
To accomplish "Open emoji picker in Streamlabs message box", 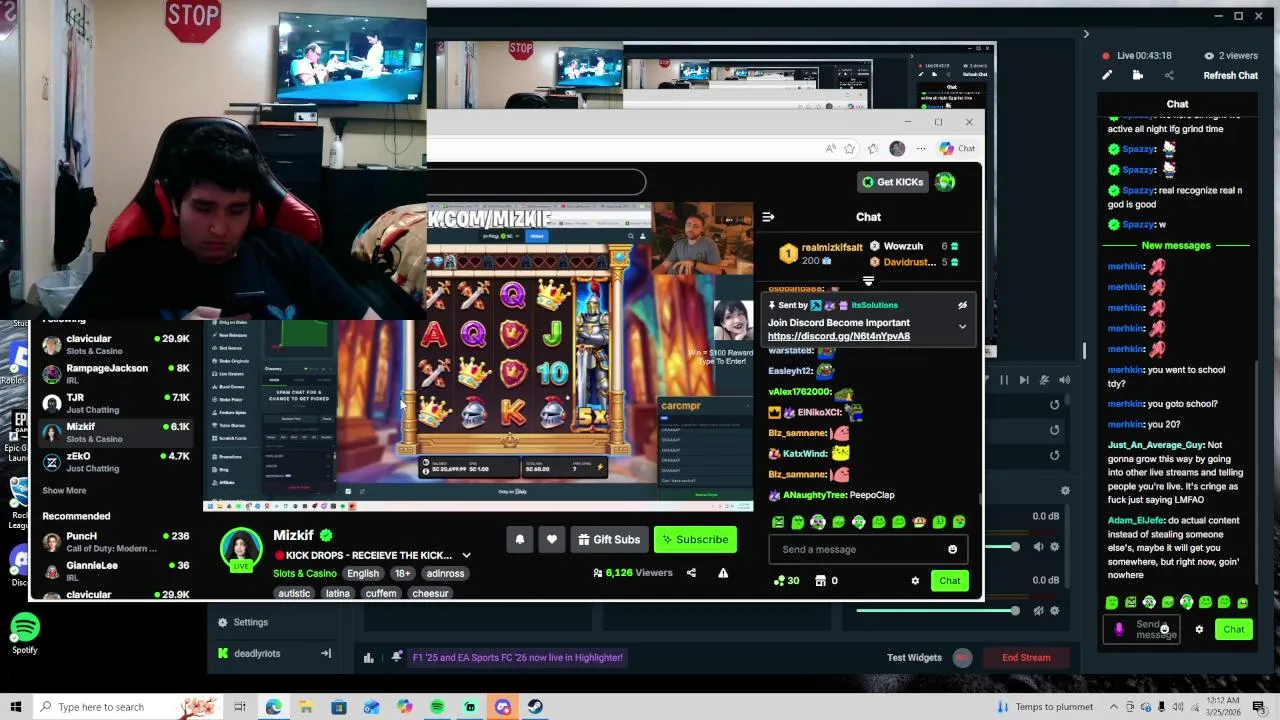I will 1164,629.
